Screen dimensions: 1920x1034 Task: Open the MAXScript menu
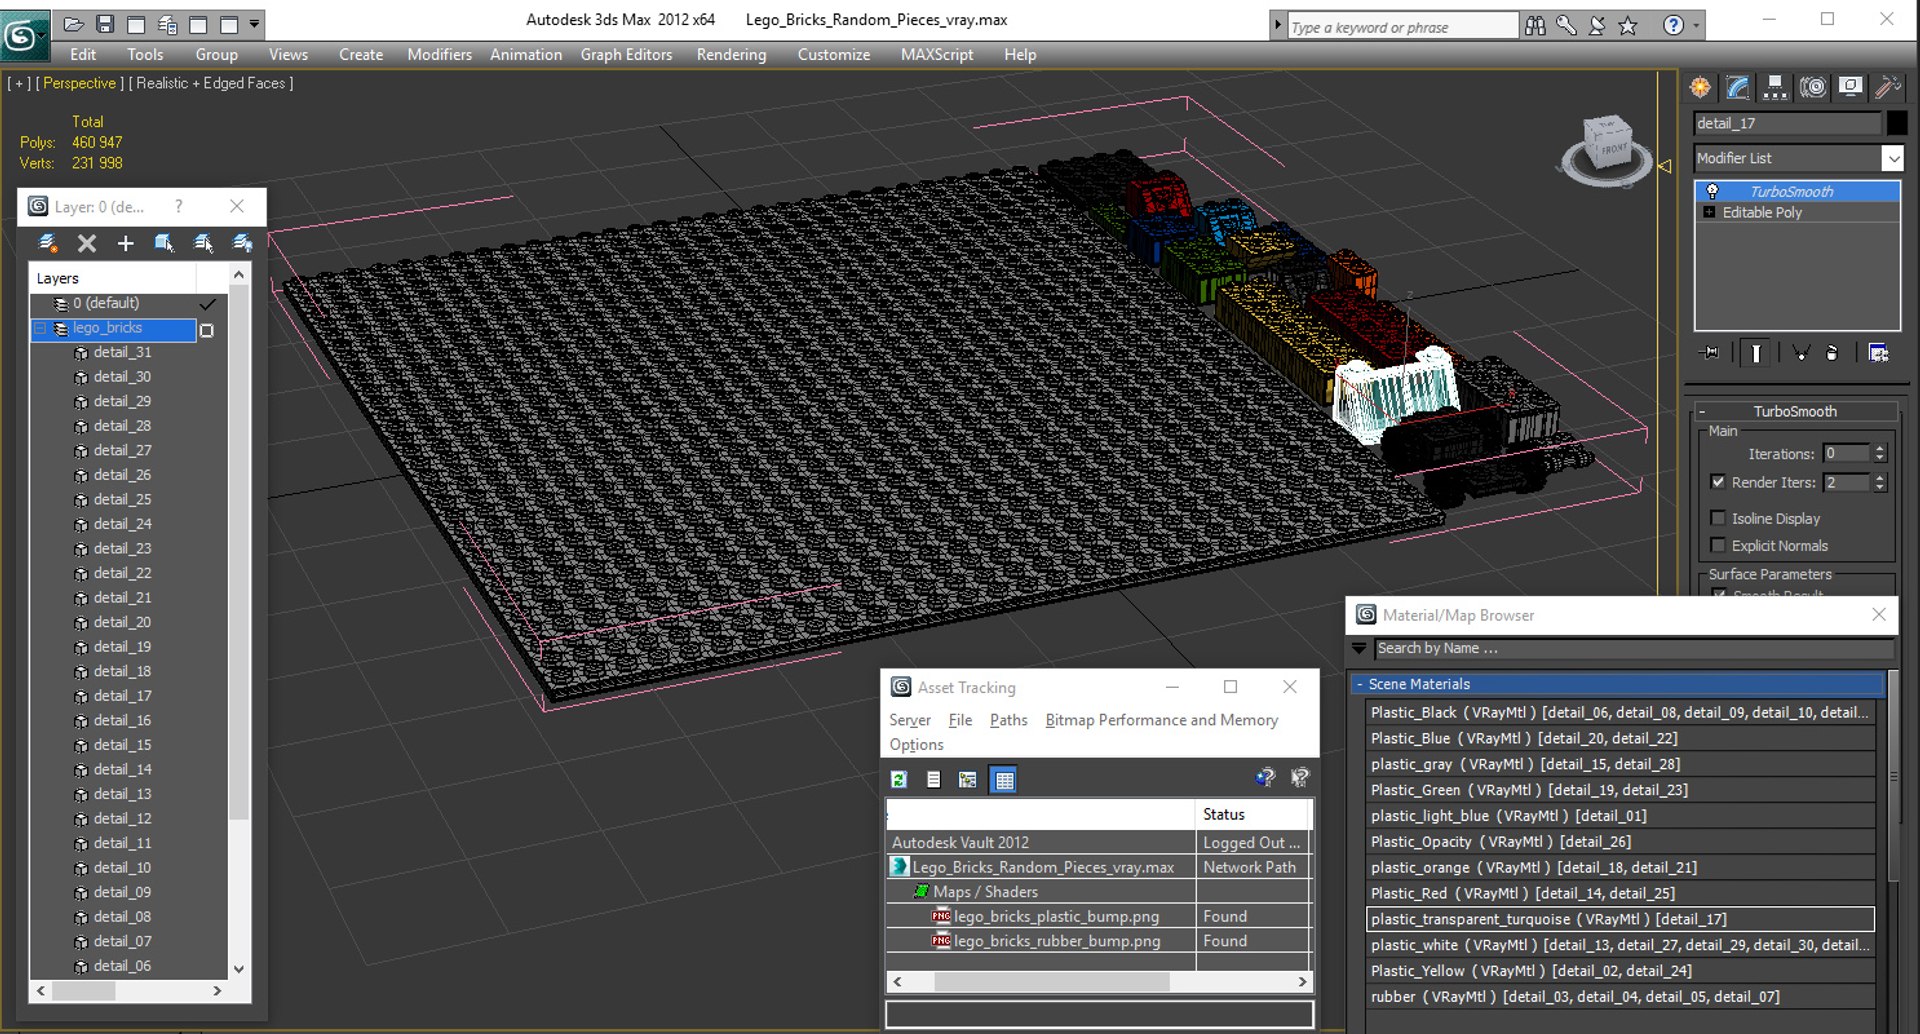[x=937, y=55]
